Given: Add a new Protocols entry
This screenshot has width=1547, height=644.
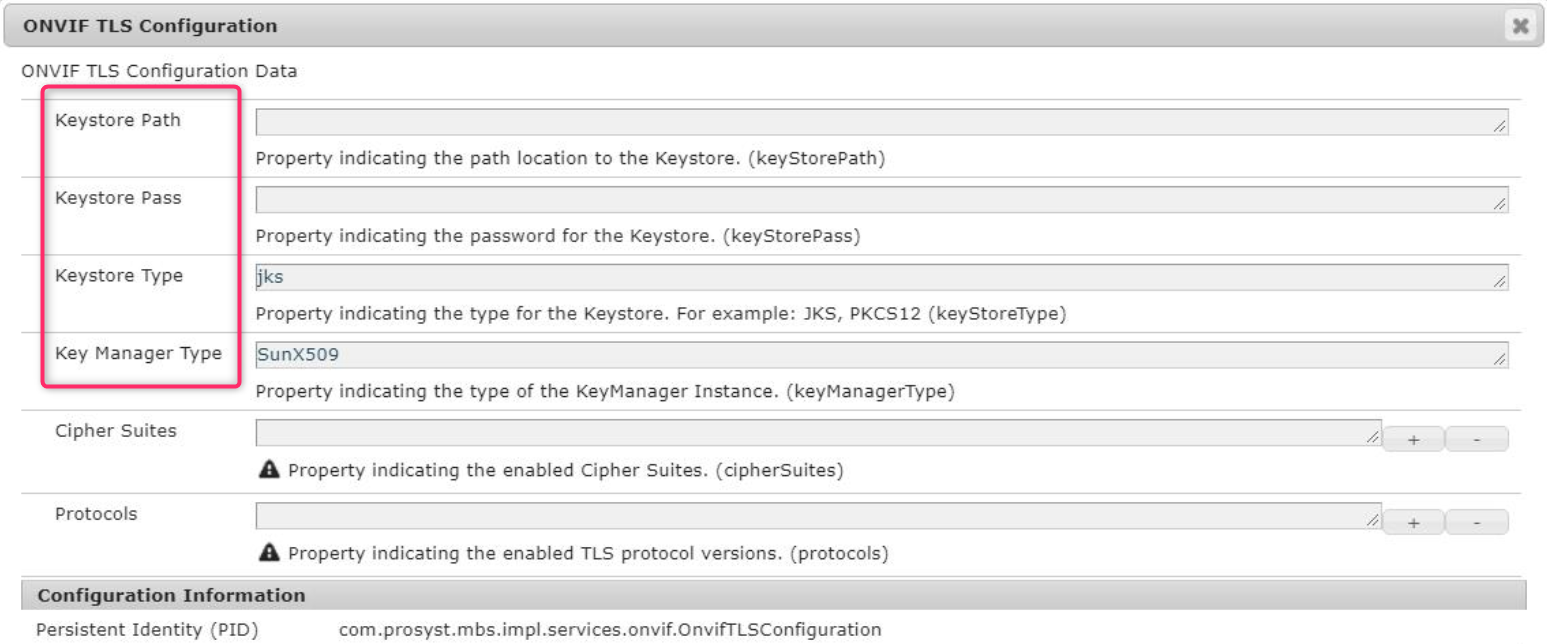Looking at the screenshot, I should pos(1414,521).
